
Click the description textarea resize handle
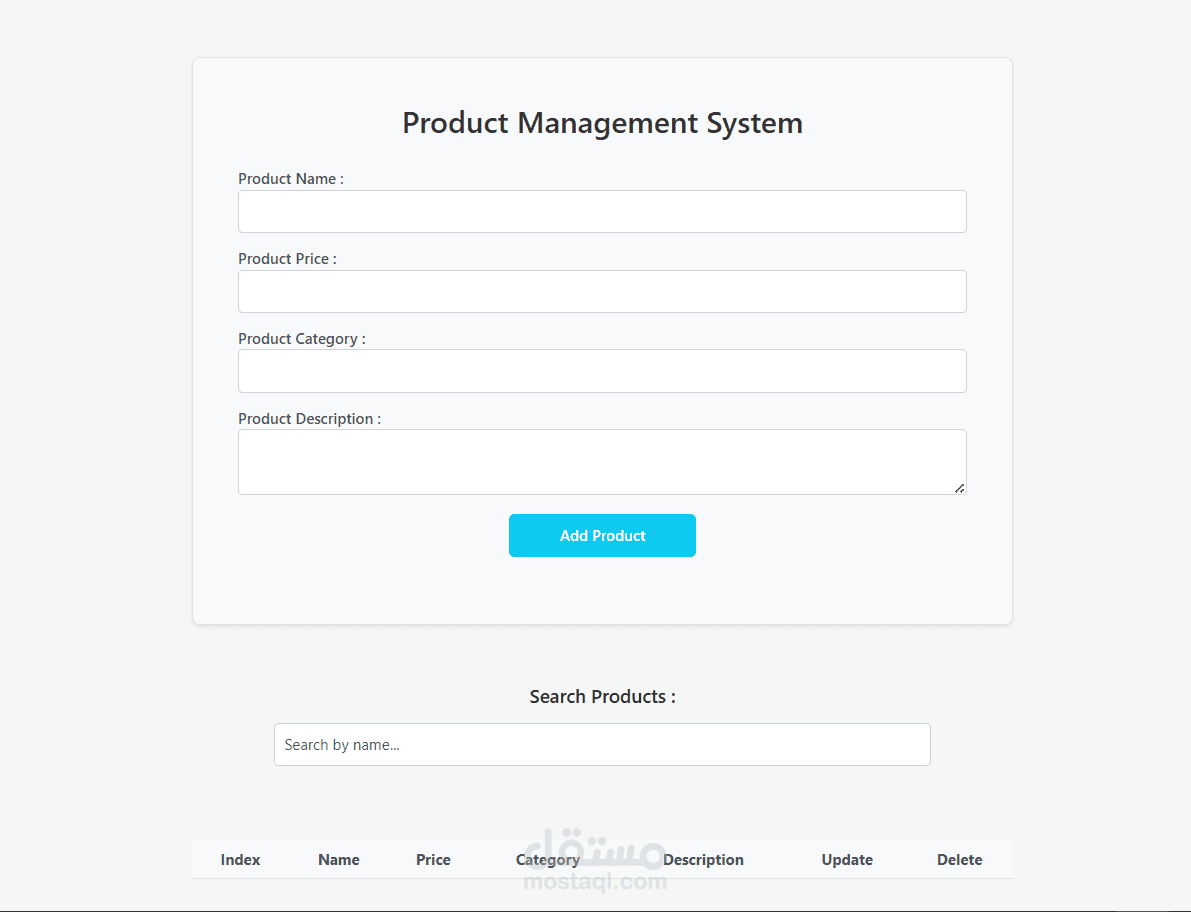click(x=961, y=489)
